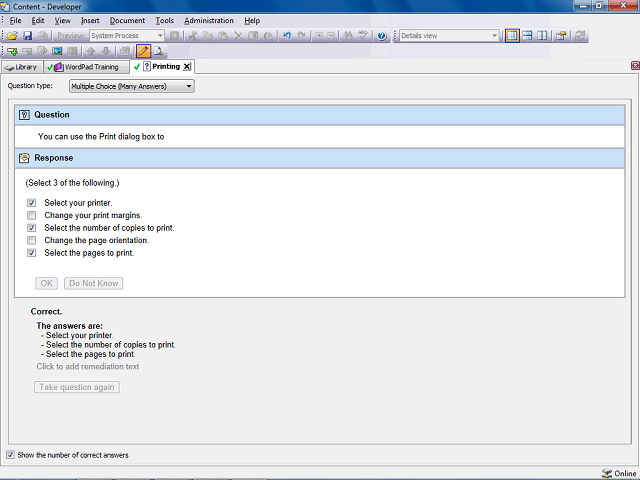Image resolution: width=640 pixels, height=480 pixels.
Task: Switch to horizontal split layout icon
Action: [x=527, y=36]
